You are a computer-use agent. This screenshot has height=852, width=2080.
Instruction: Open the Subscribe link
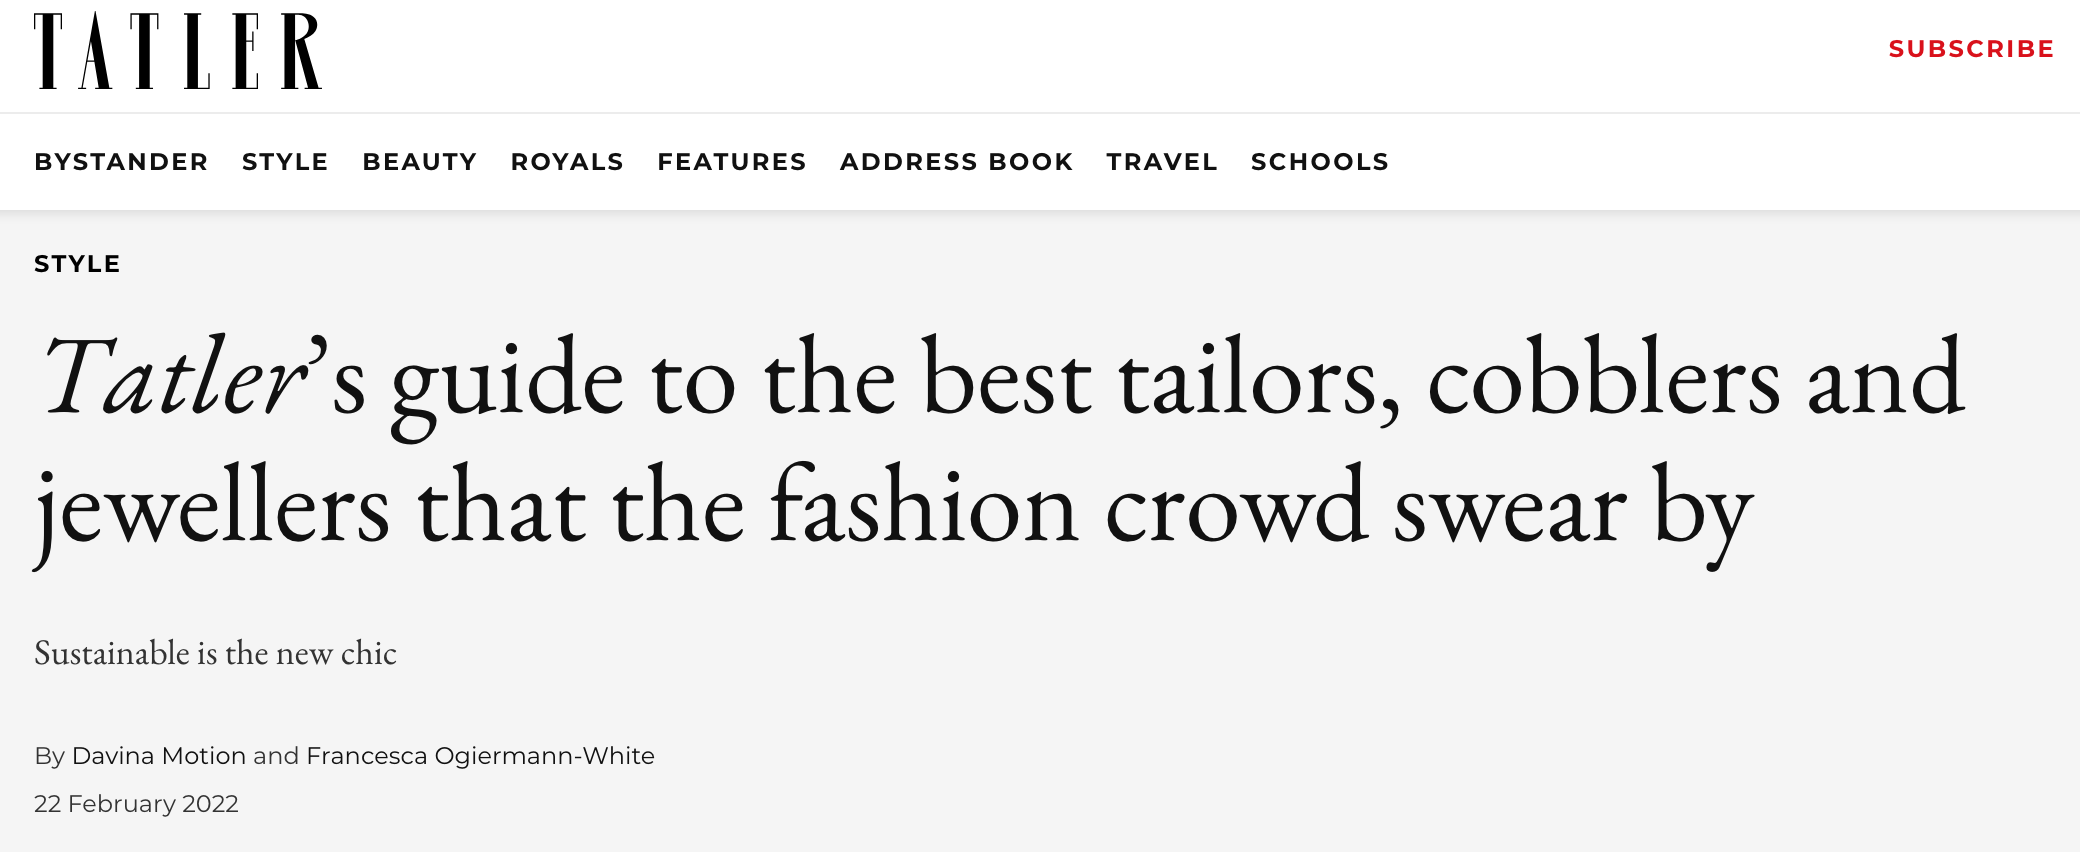point(1971,49)
